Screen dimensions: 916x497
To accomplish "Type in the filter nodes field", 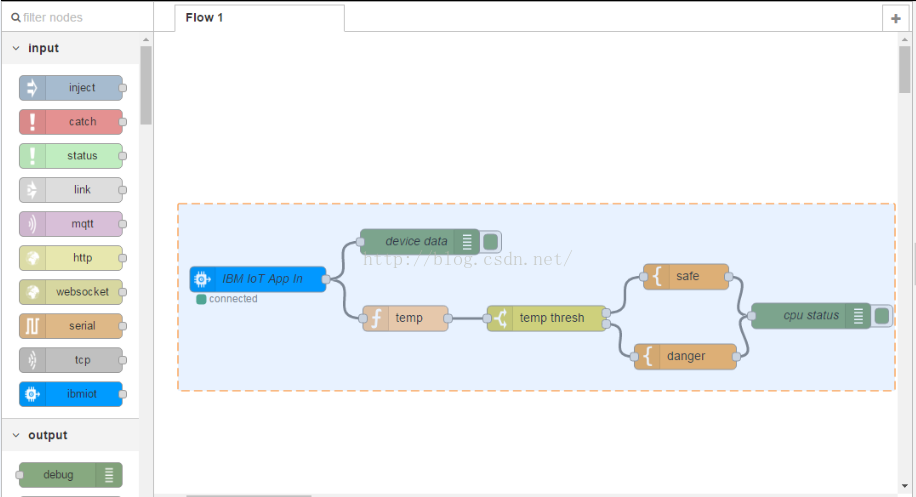I will click(x=80, y=17).
